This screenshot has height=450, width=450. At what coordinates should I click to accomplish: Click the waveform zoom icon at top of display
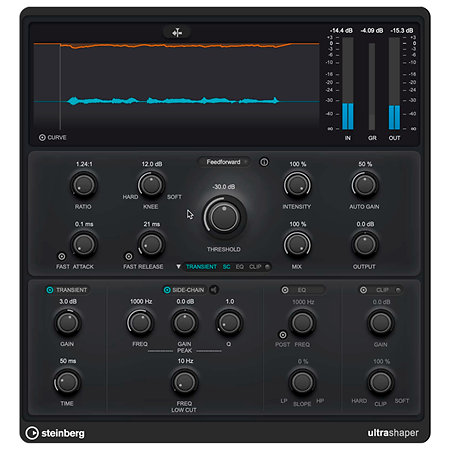pos(177,33)
